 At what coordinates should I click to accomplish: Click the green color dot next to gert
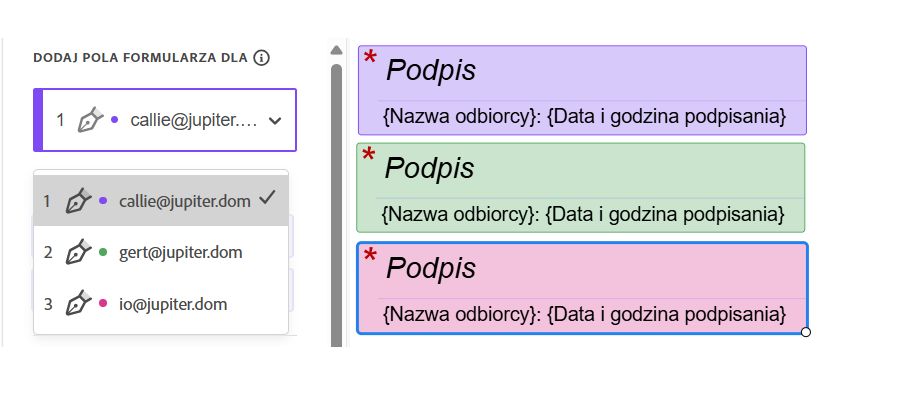(104, 252)
